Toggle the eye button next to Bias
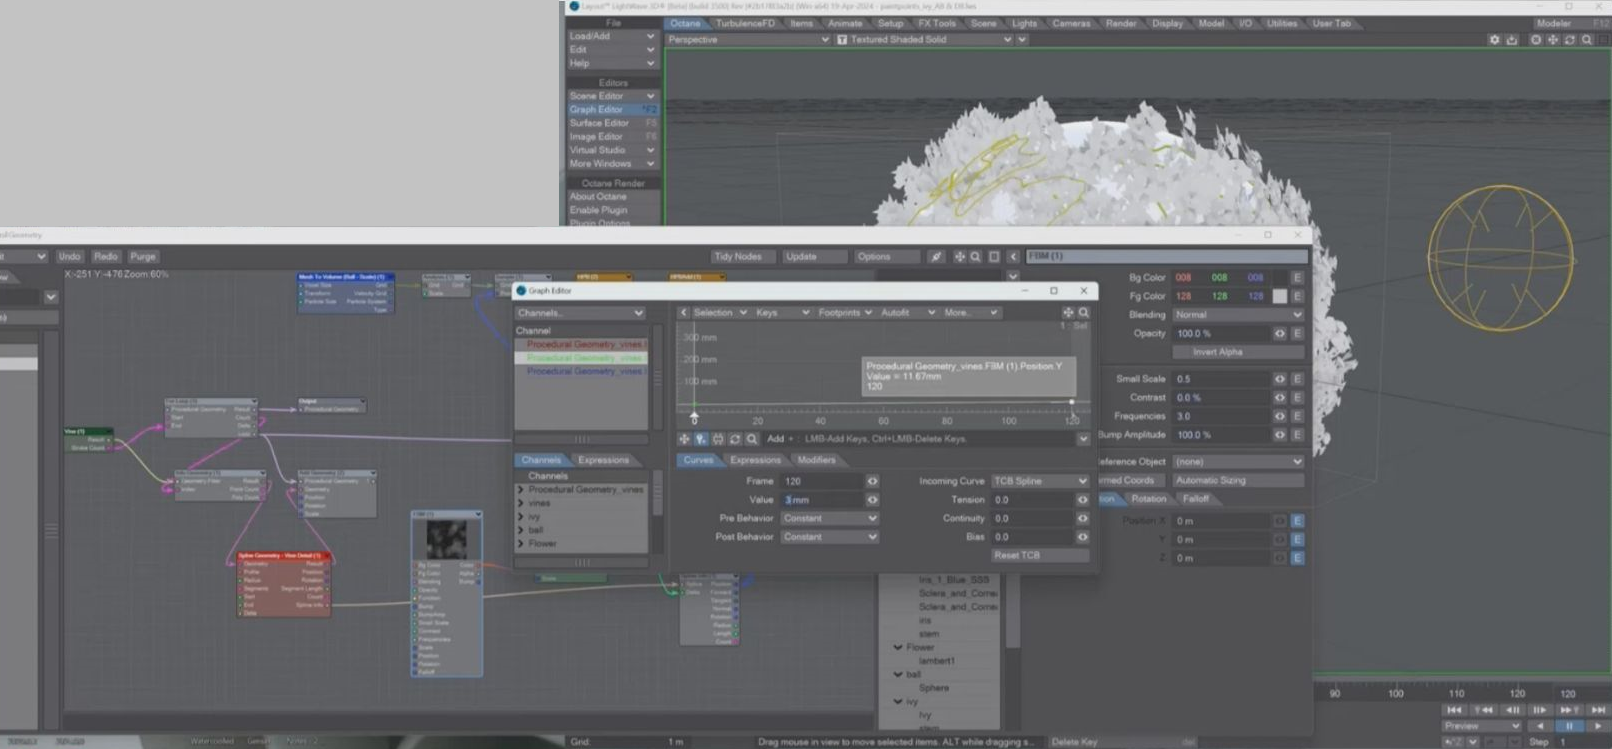This screenshot has height=749, width=1612. point(1082,537)
